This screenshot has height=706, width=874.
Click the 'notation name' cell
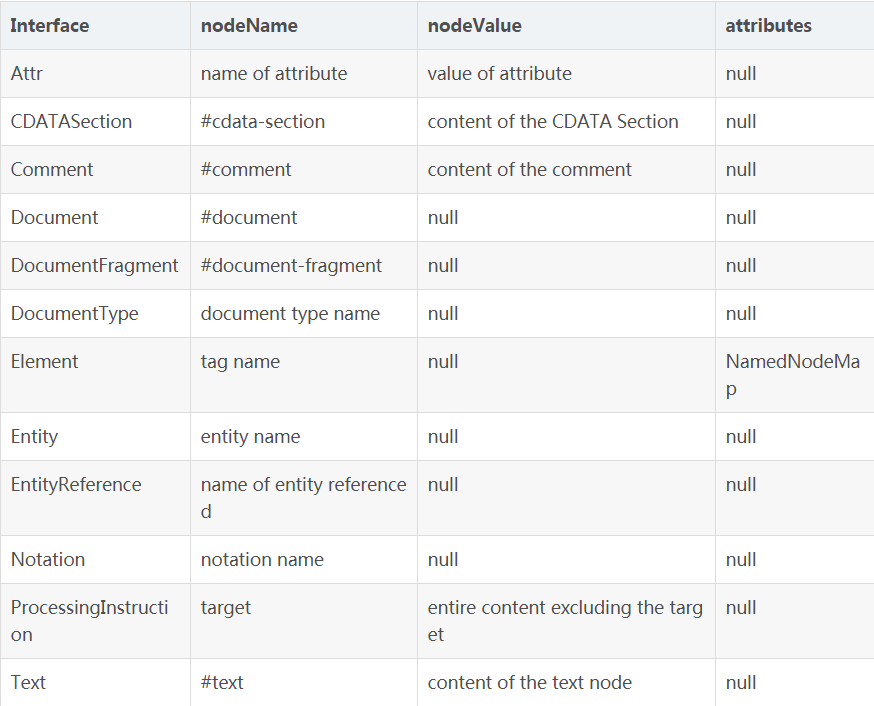304,559
